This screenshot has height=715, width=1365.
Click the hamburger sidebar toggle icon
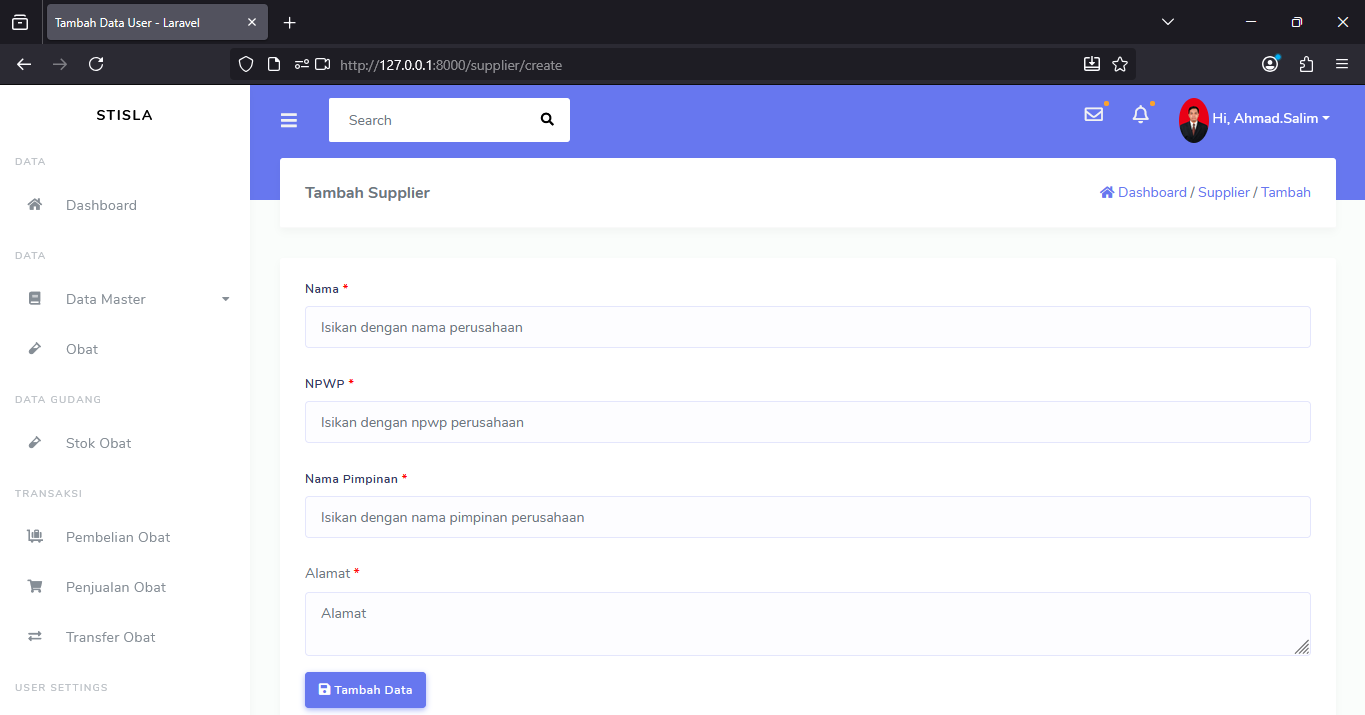289,121
